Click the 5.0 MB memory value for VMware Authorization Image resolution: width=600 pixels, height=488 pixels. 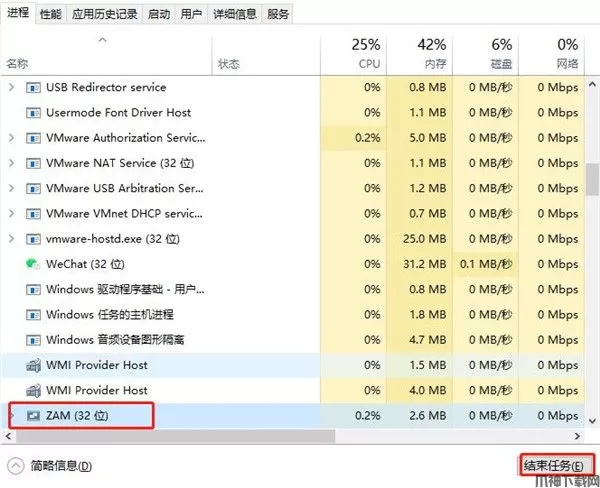pyautogui.click(x=427, y=138)
